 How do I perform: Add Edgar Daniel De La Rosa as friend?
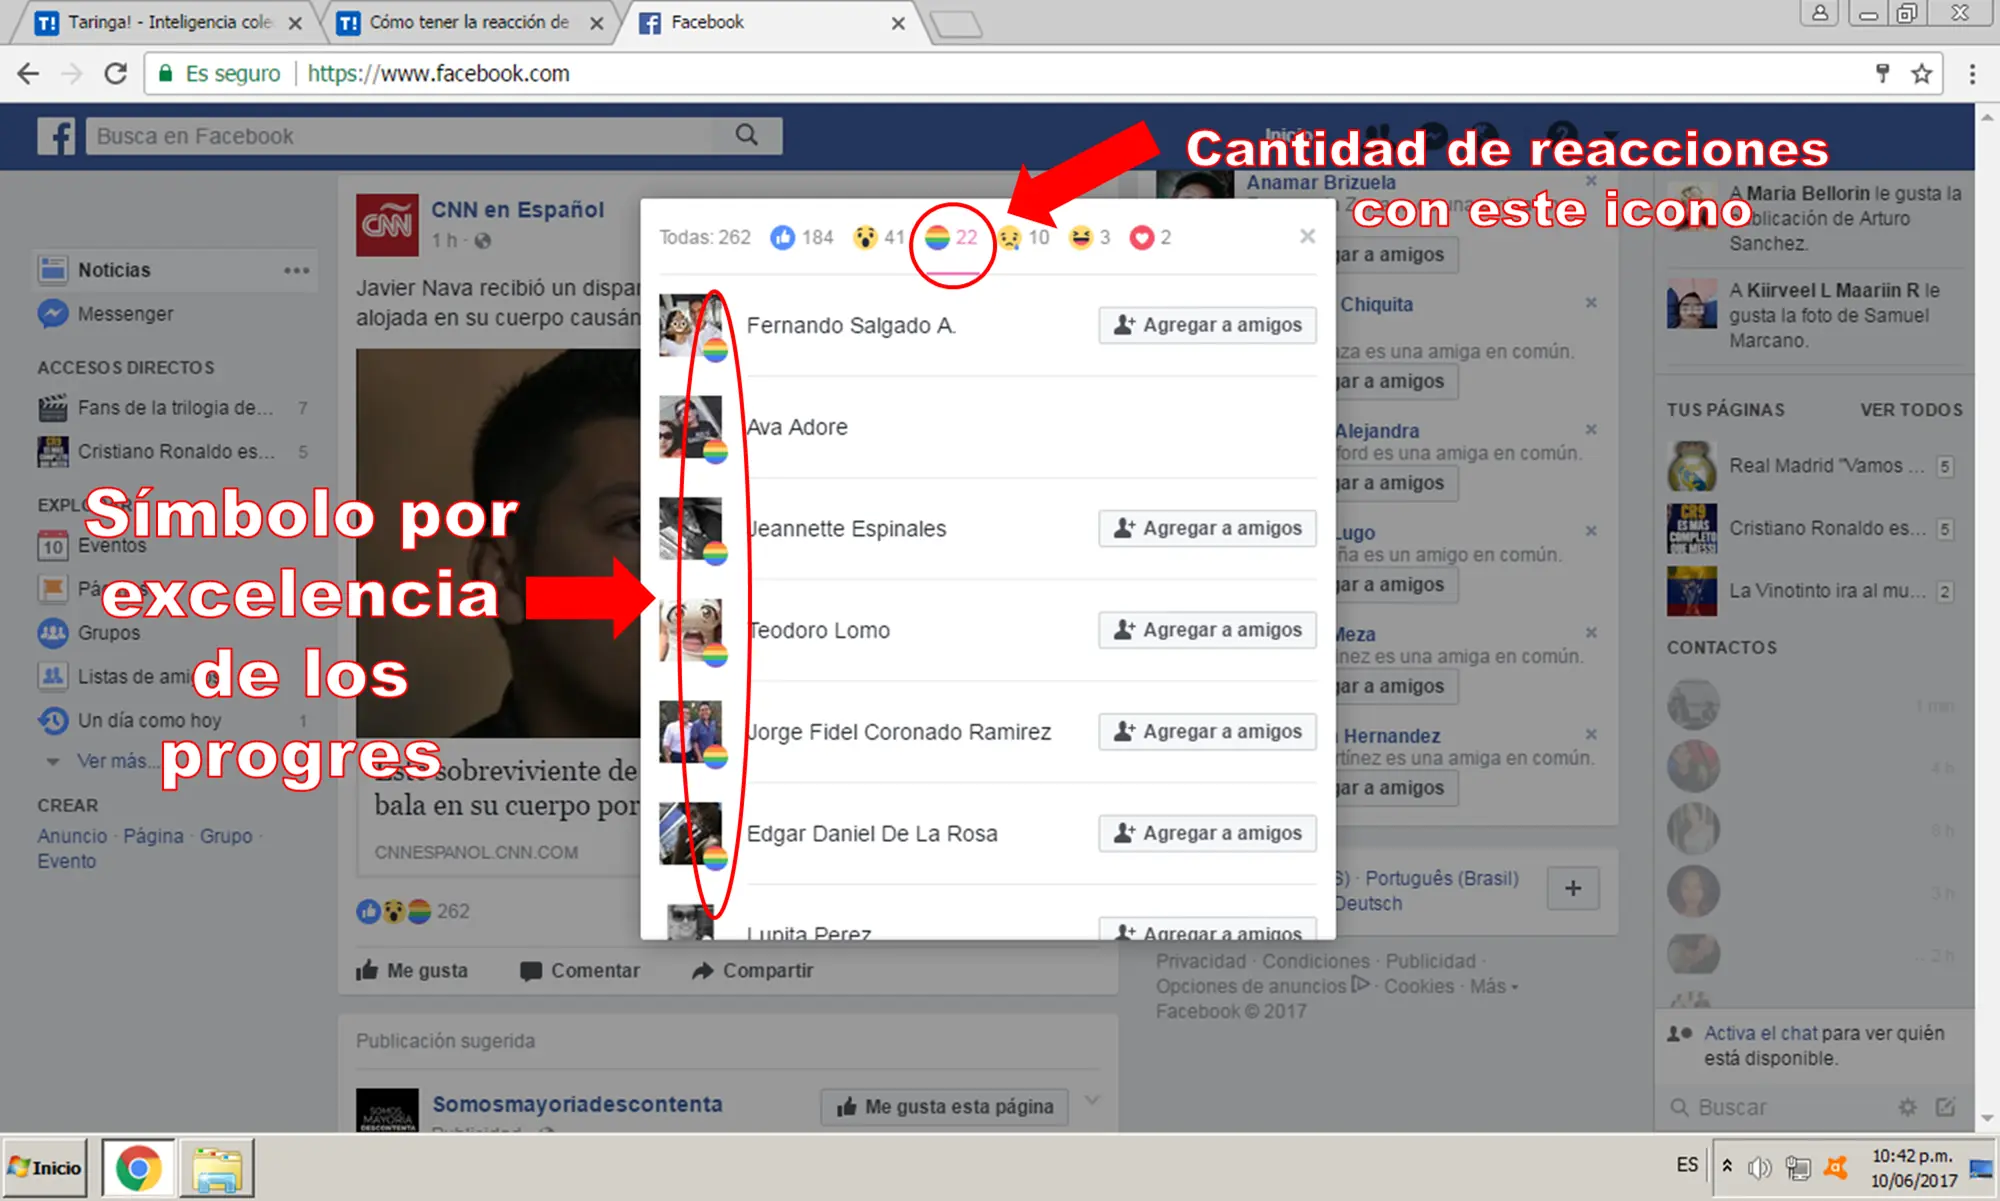click(1207, 833)
